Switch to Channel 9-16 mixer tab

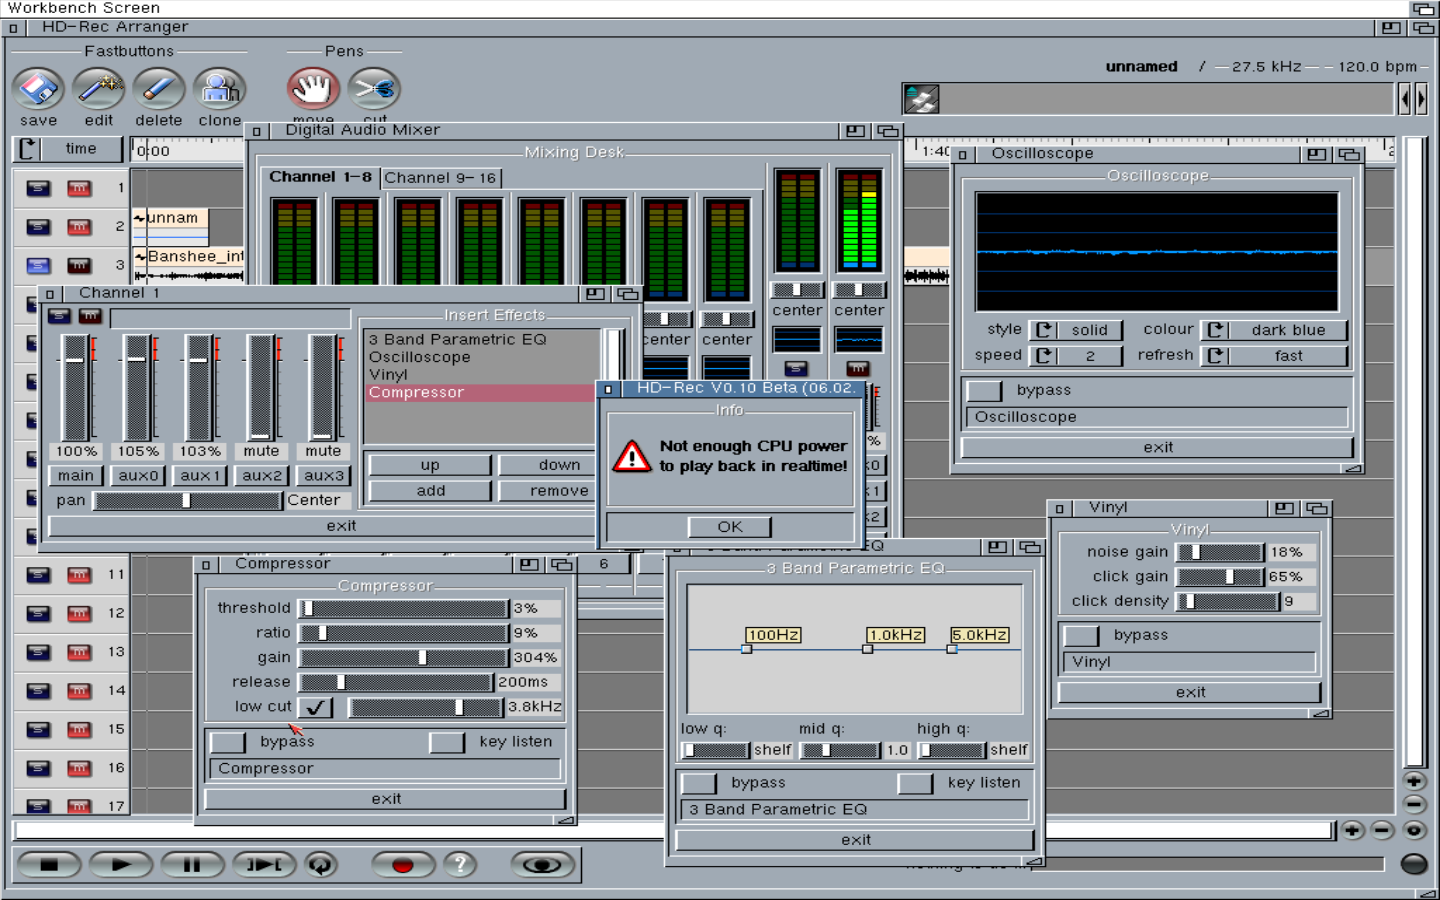440,178
